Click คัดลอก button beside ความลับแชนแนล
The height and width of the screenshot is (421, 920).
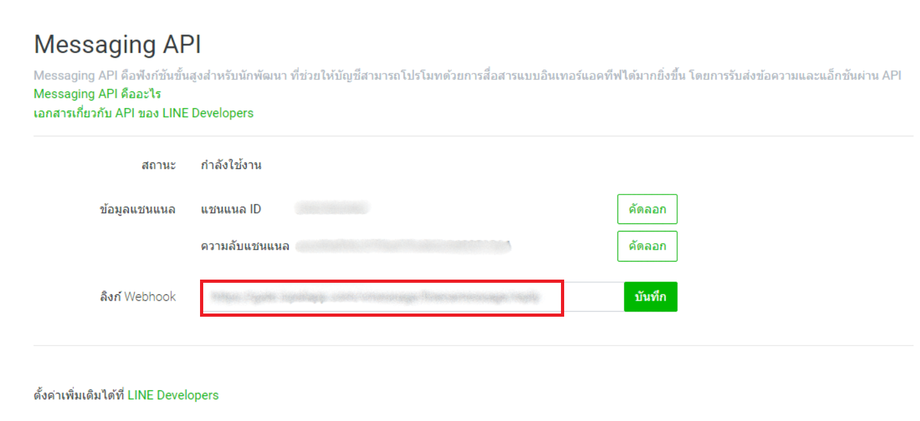pos(647,245)
